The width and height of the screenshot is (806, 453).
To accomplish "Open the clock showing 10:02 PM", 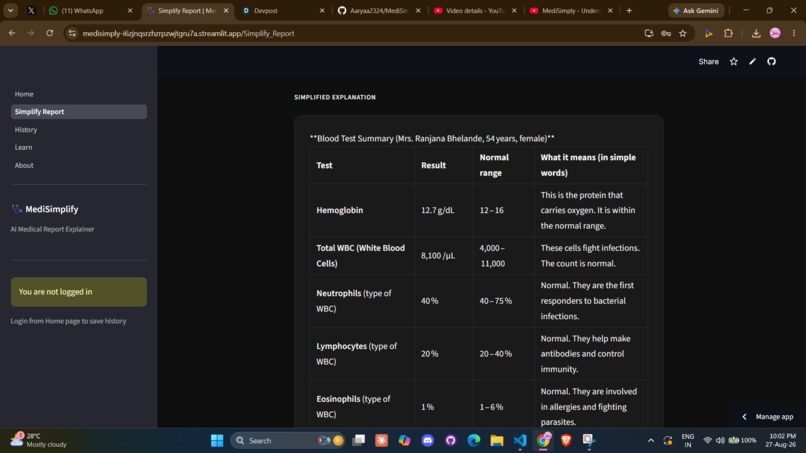I will point(781,440).
